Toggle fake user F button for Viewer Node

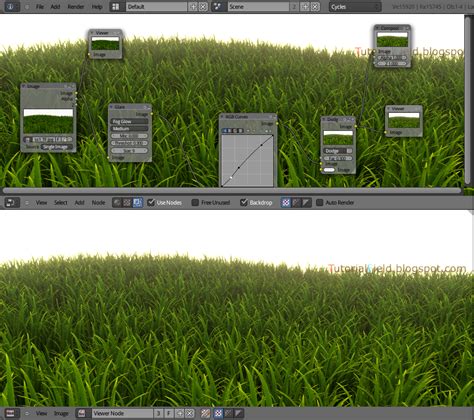[x=169, y=413]
